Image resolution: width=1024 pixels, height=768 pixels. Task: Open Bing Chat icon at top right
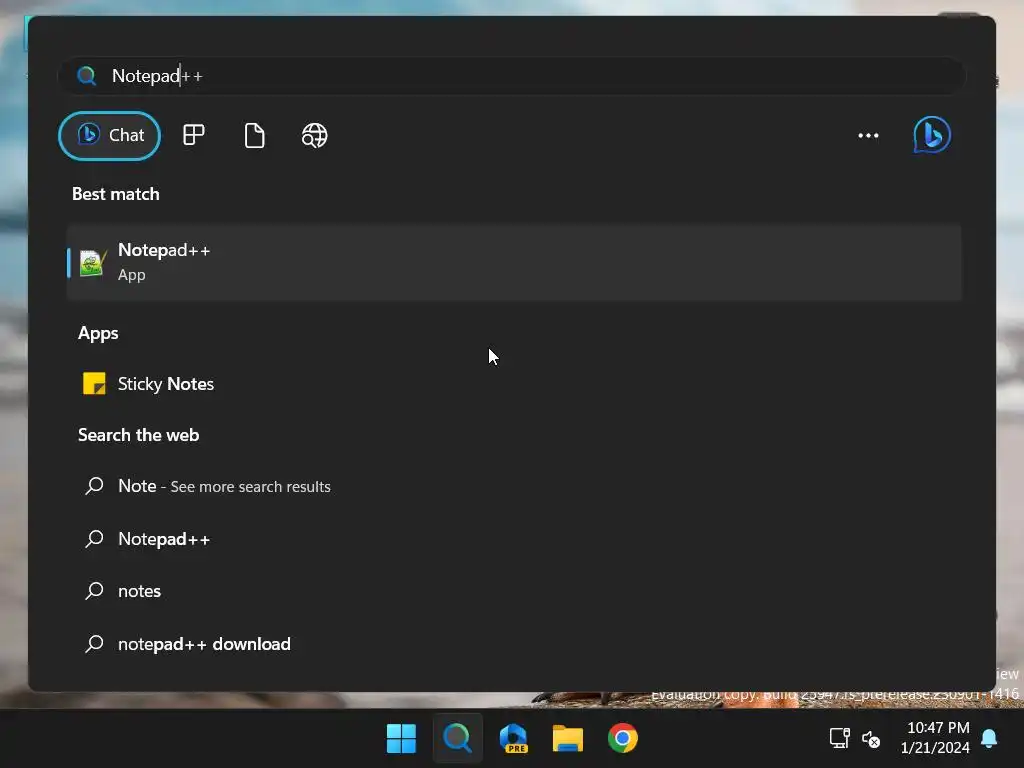click(932, 135)
